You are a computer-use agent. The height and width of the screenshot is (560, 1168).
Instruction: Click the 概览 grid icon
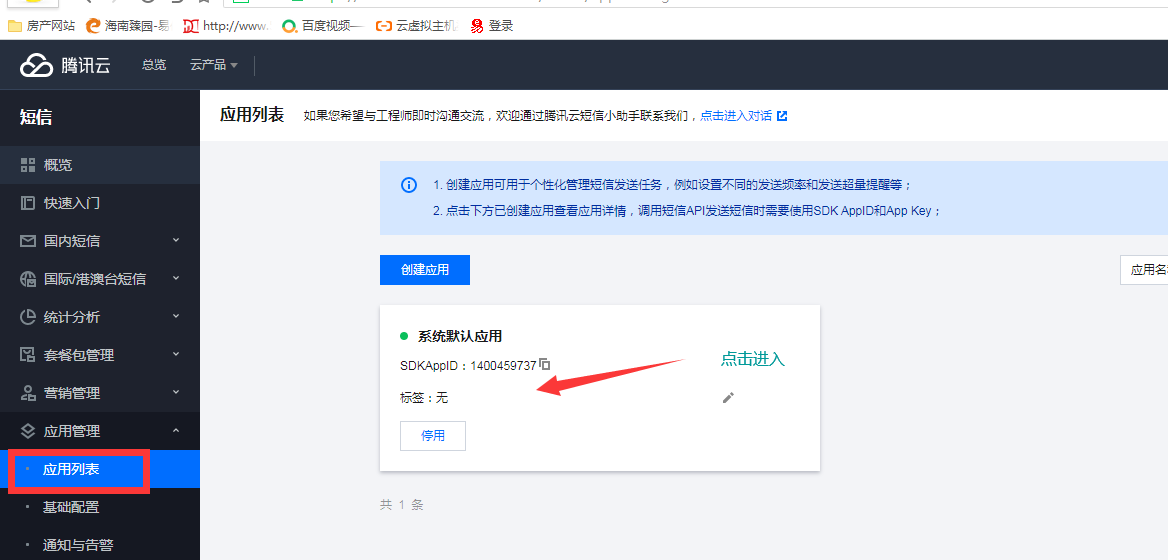[x=28, y=165]
